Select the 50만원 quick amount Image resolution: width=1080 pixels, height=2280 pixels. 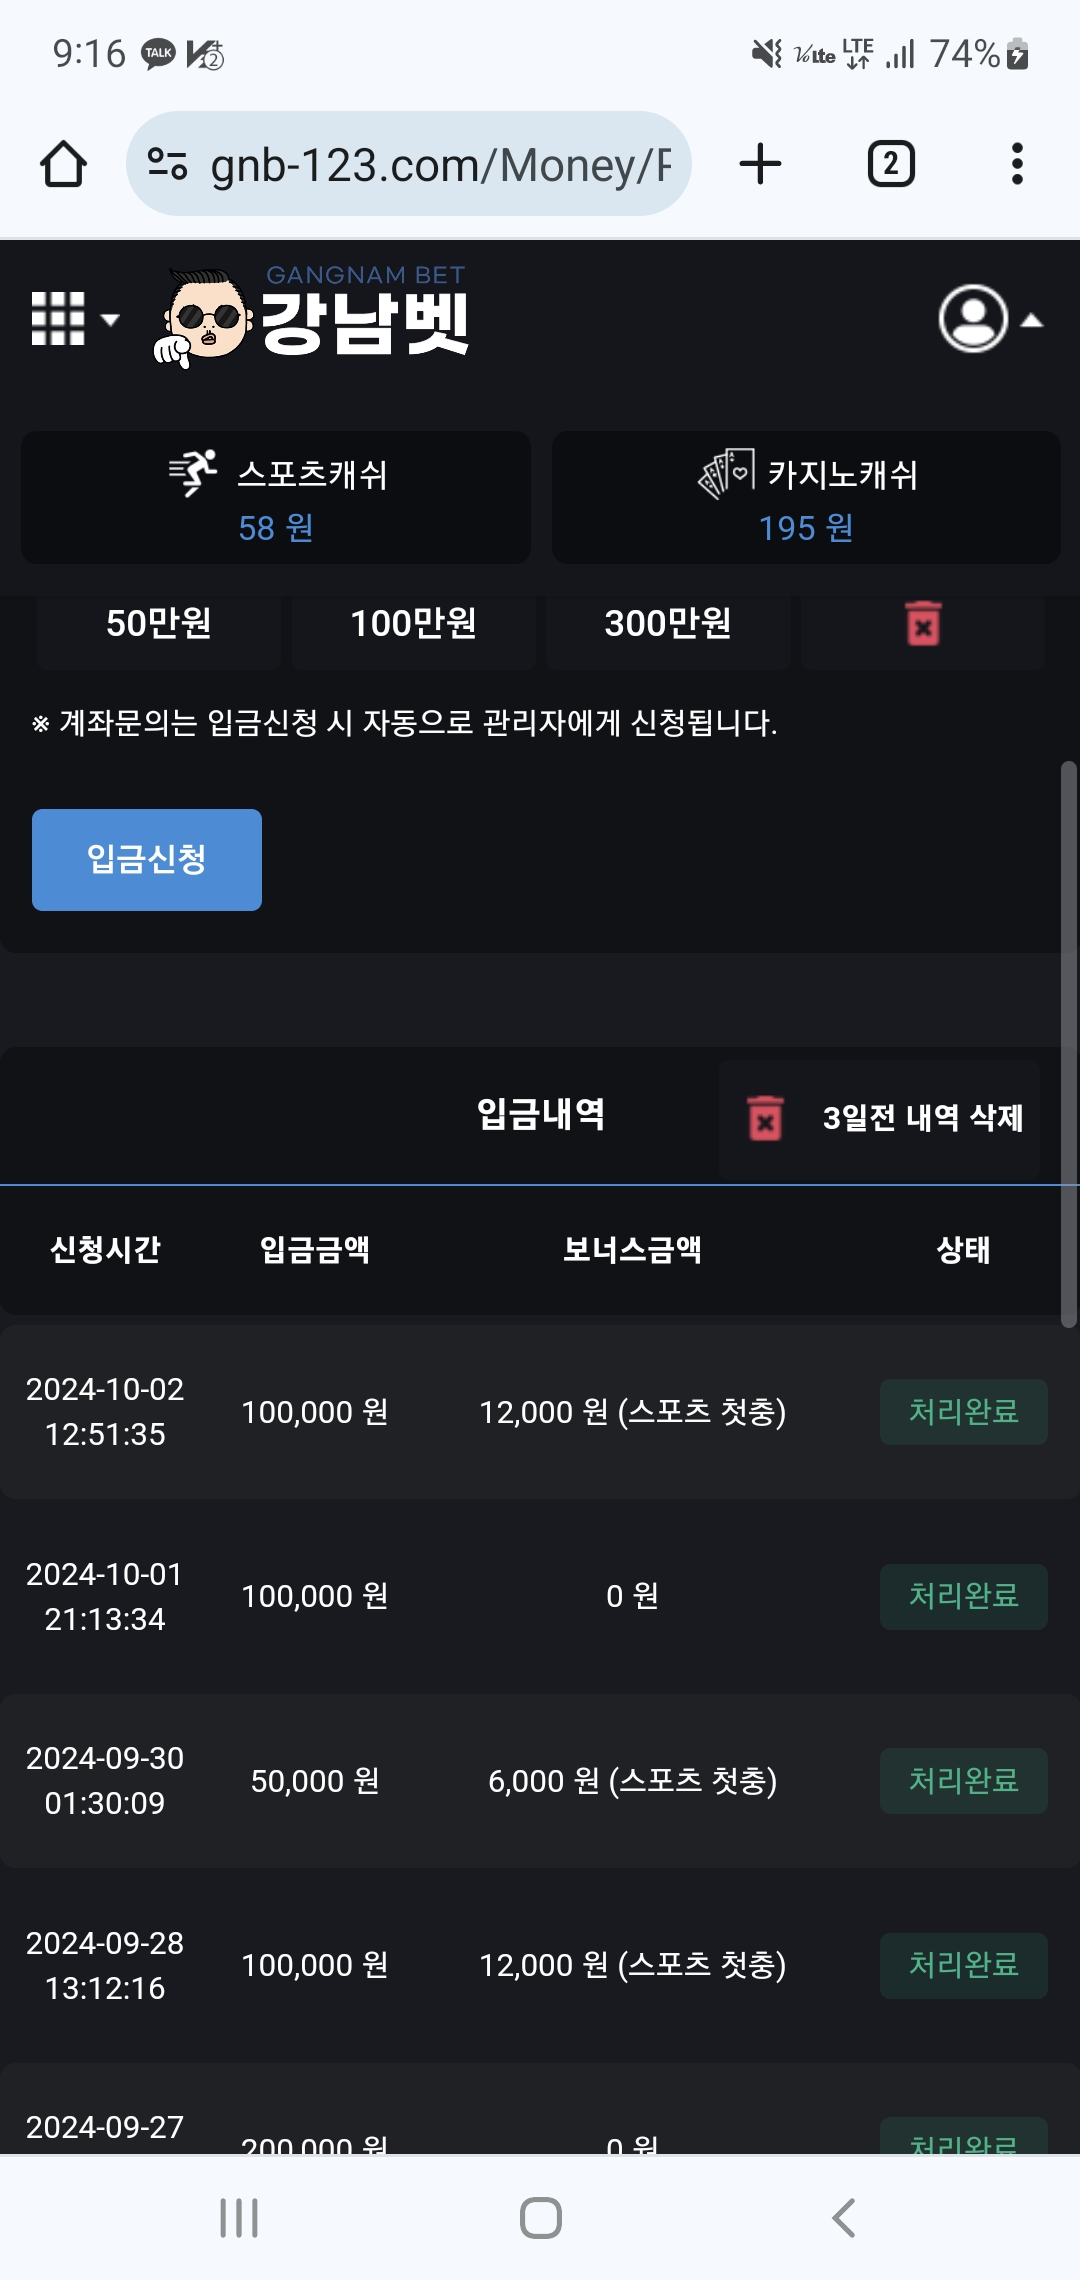pyautogui.click(x=159, y=625)
